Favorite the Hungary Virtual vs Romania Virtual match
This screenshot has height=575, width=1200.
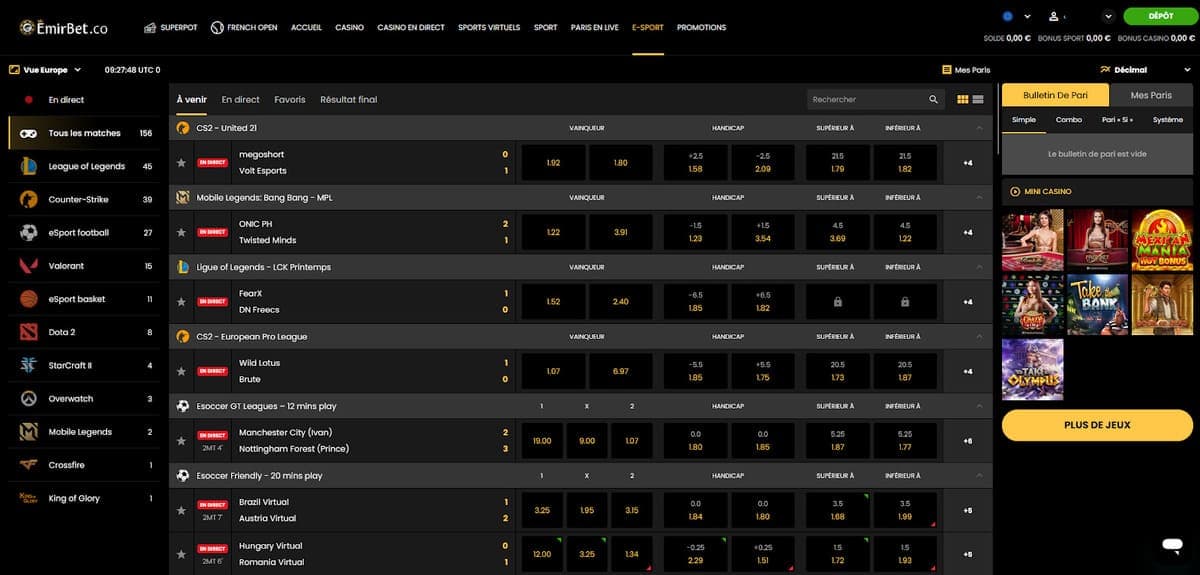[x=181, y=554]
